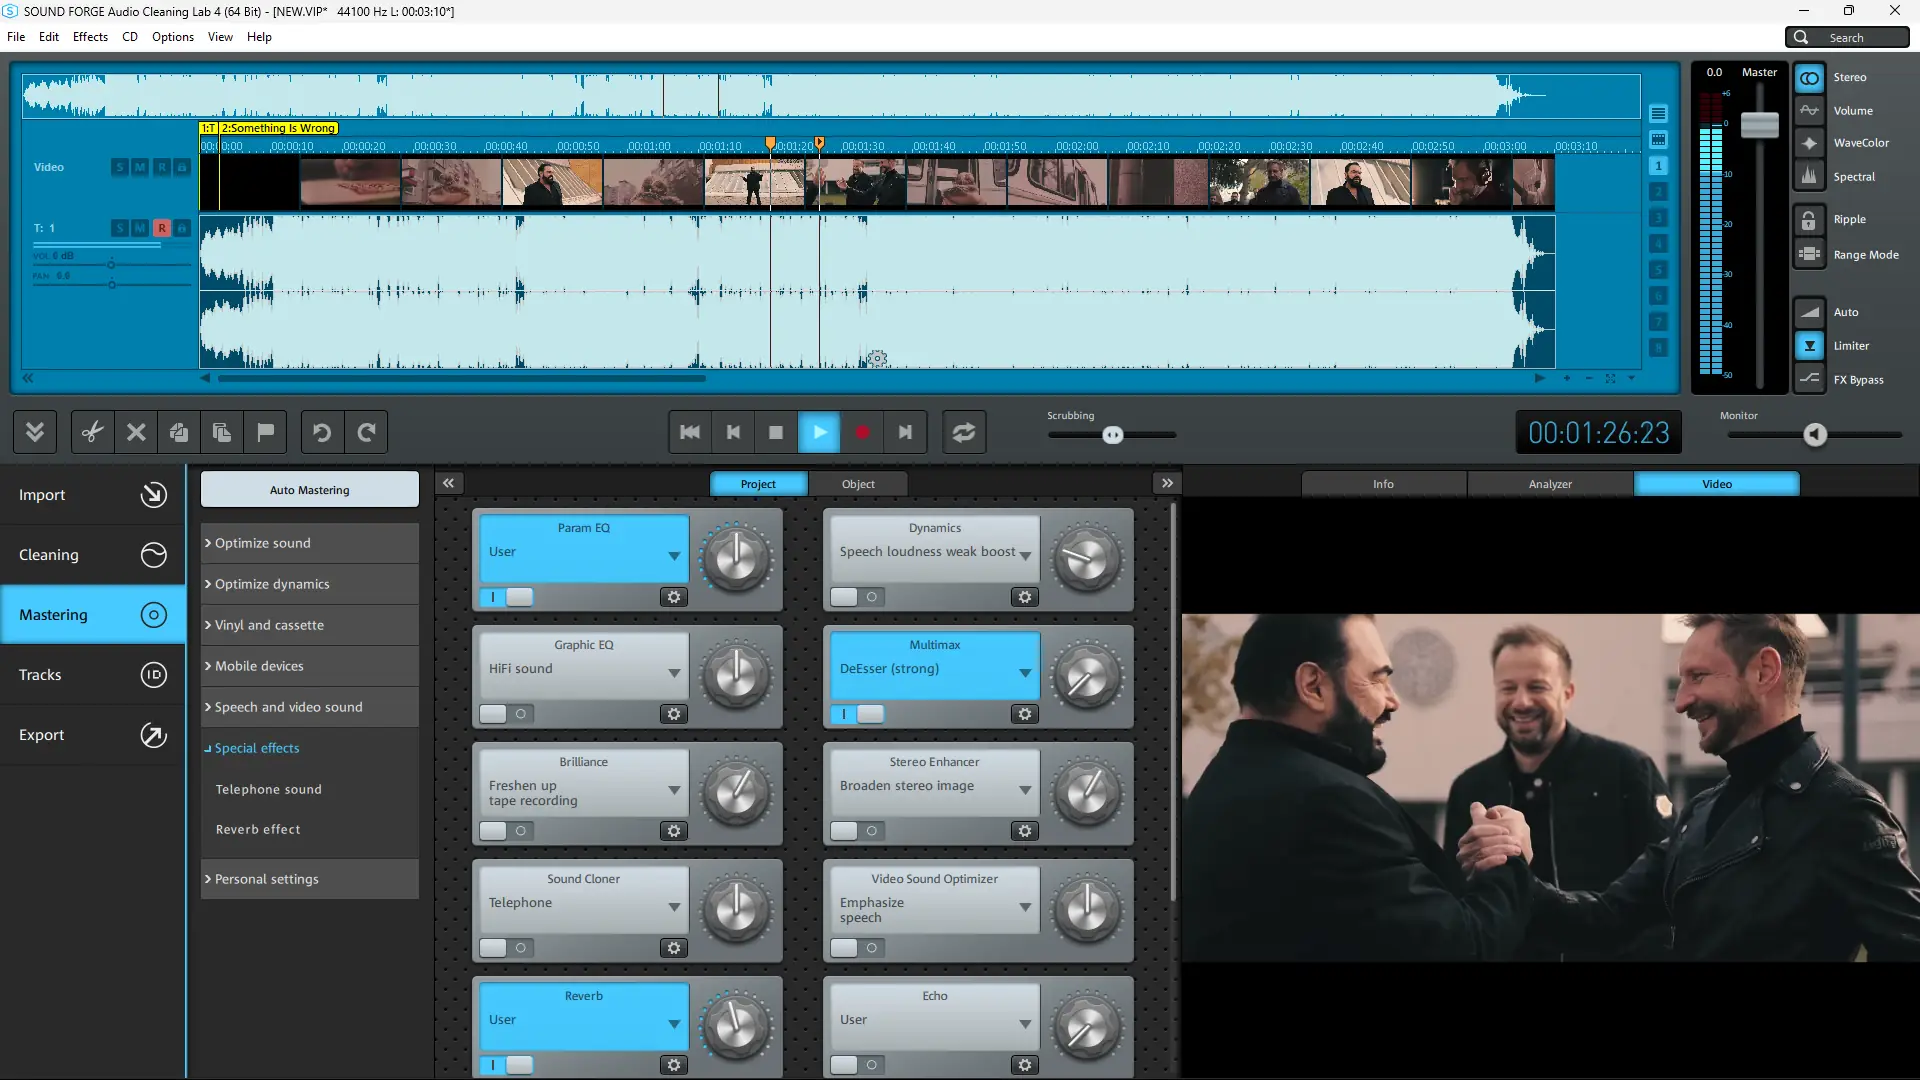Switch to the Analyzer tab
Screen dimensions: 1920x1080
(x=1549, y=484)
